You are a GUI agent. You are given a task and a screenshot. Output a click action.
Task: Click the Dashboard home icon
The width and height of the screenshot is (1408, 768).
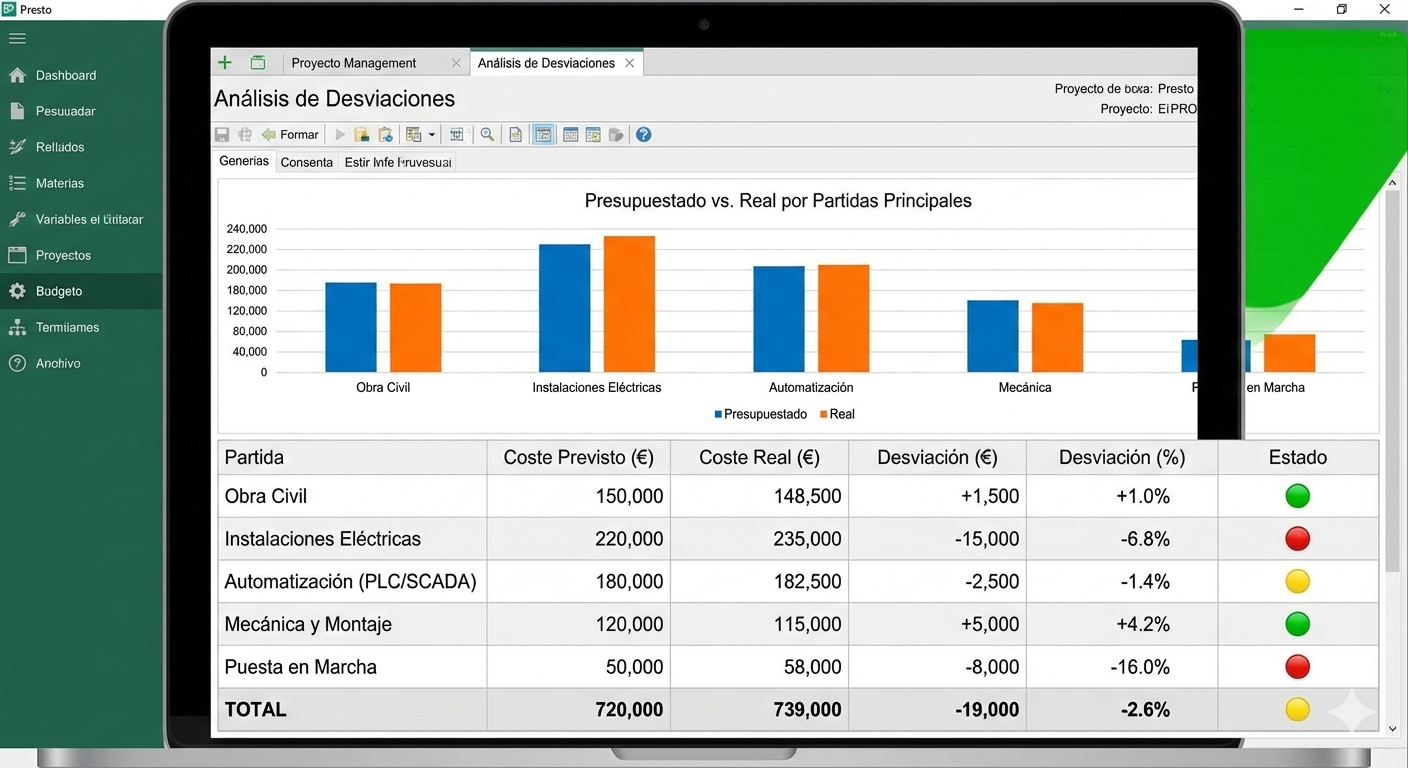point(17,75)
